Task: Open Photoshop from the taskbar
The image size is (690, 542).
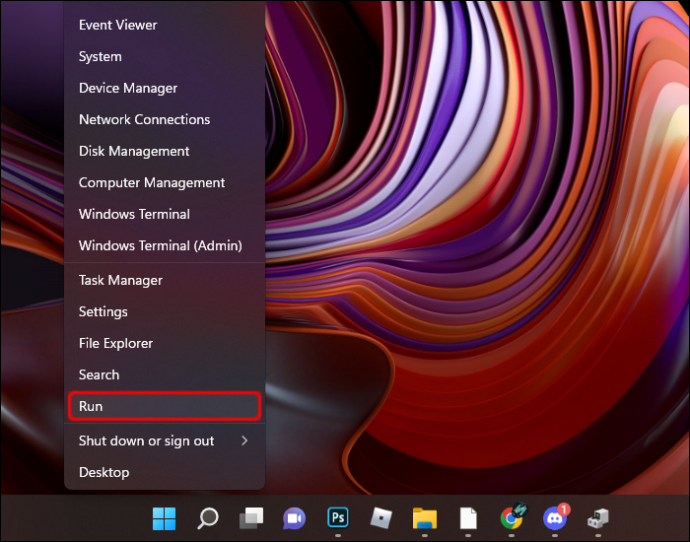Action: [x=338, y=517]
